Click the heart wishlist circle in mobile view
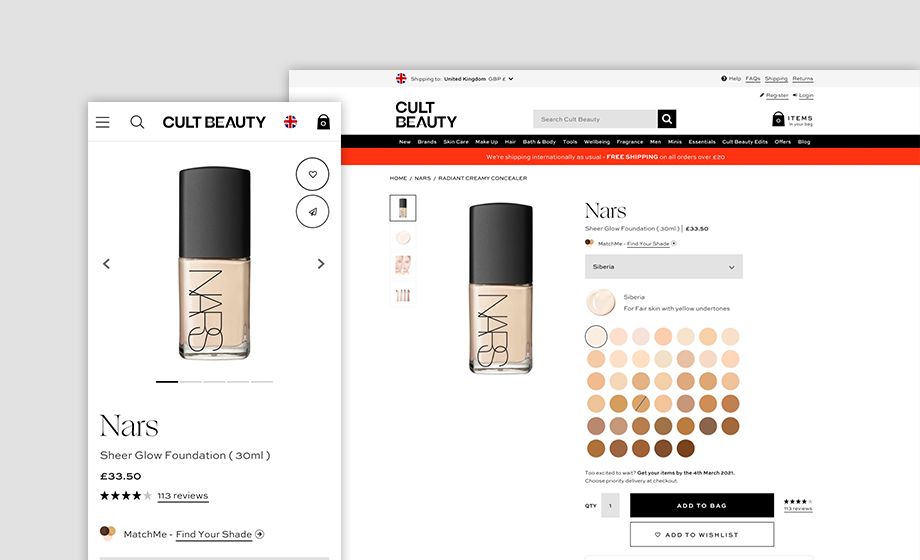This screenshot has height=560, width=920. click(x=312, y=174)
